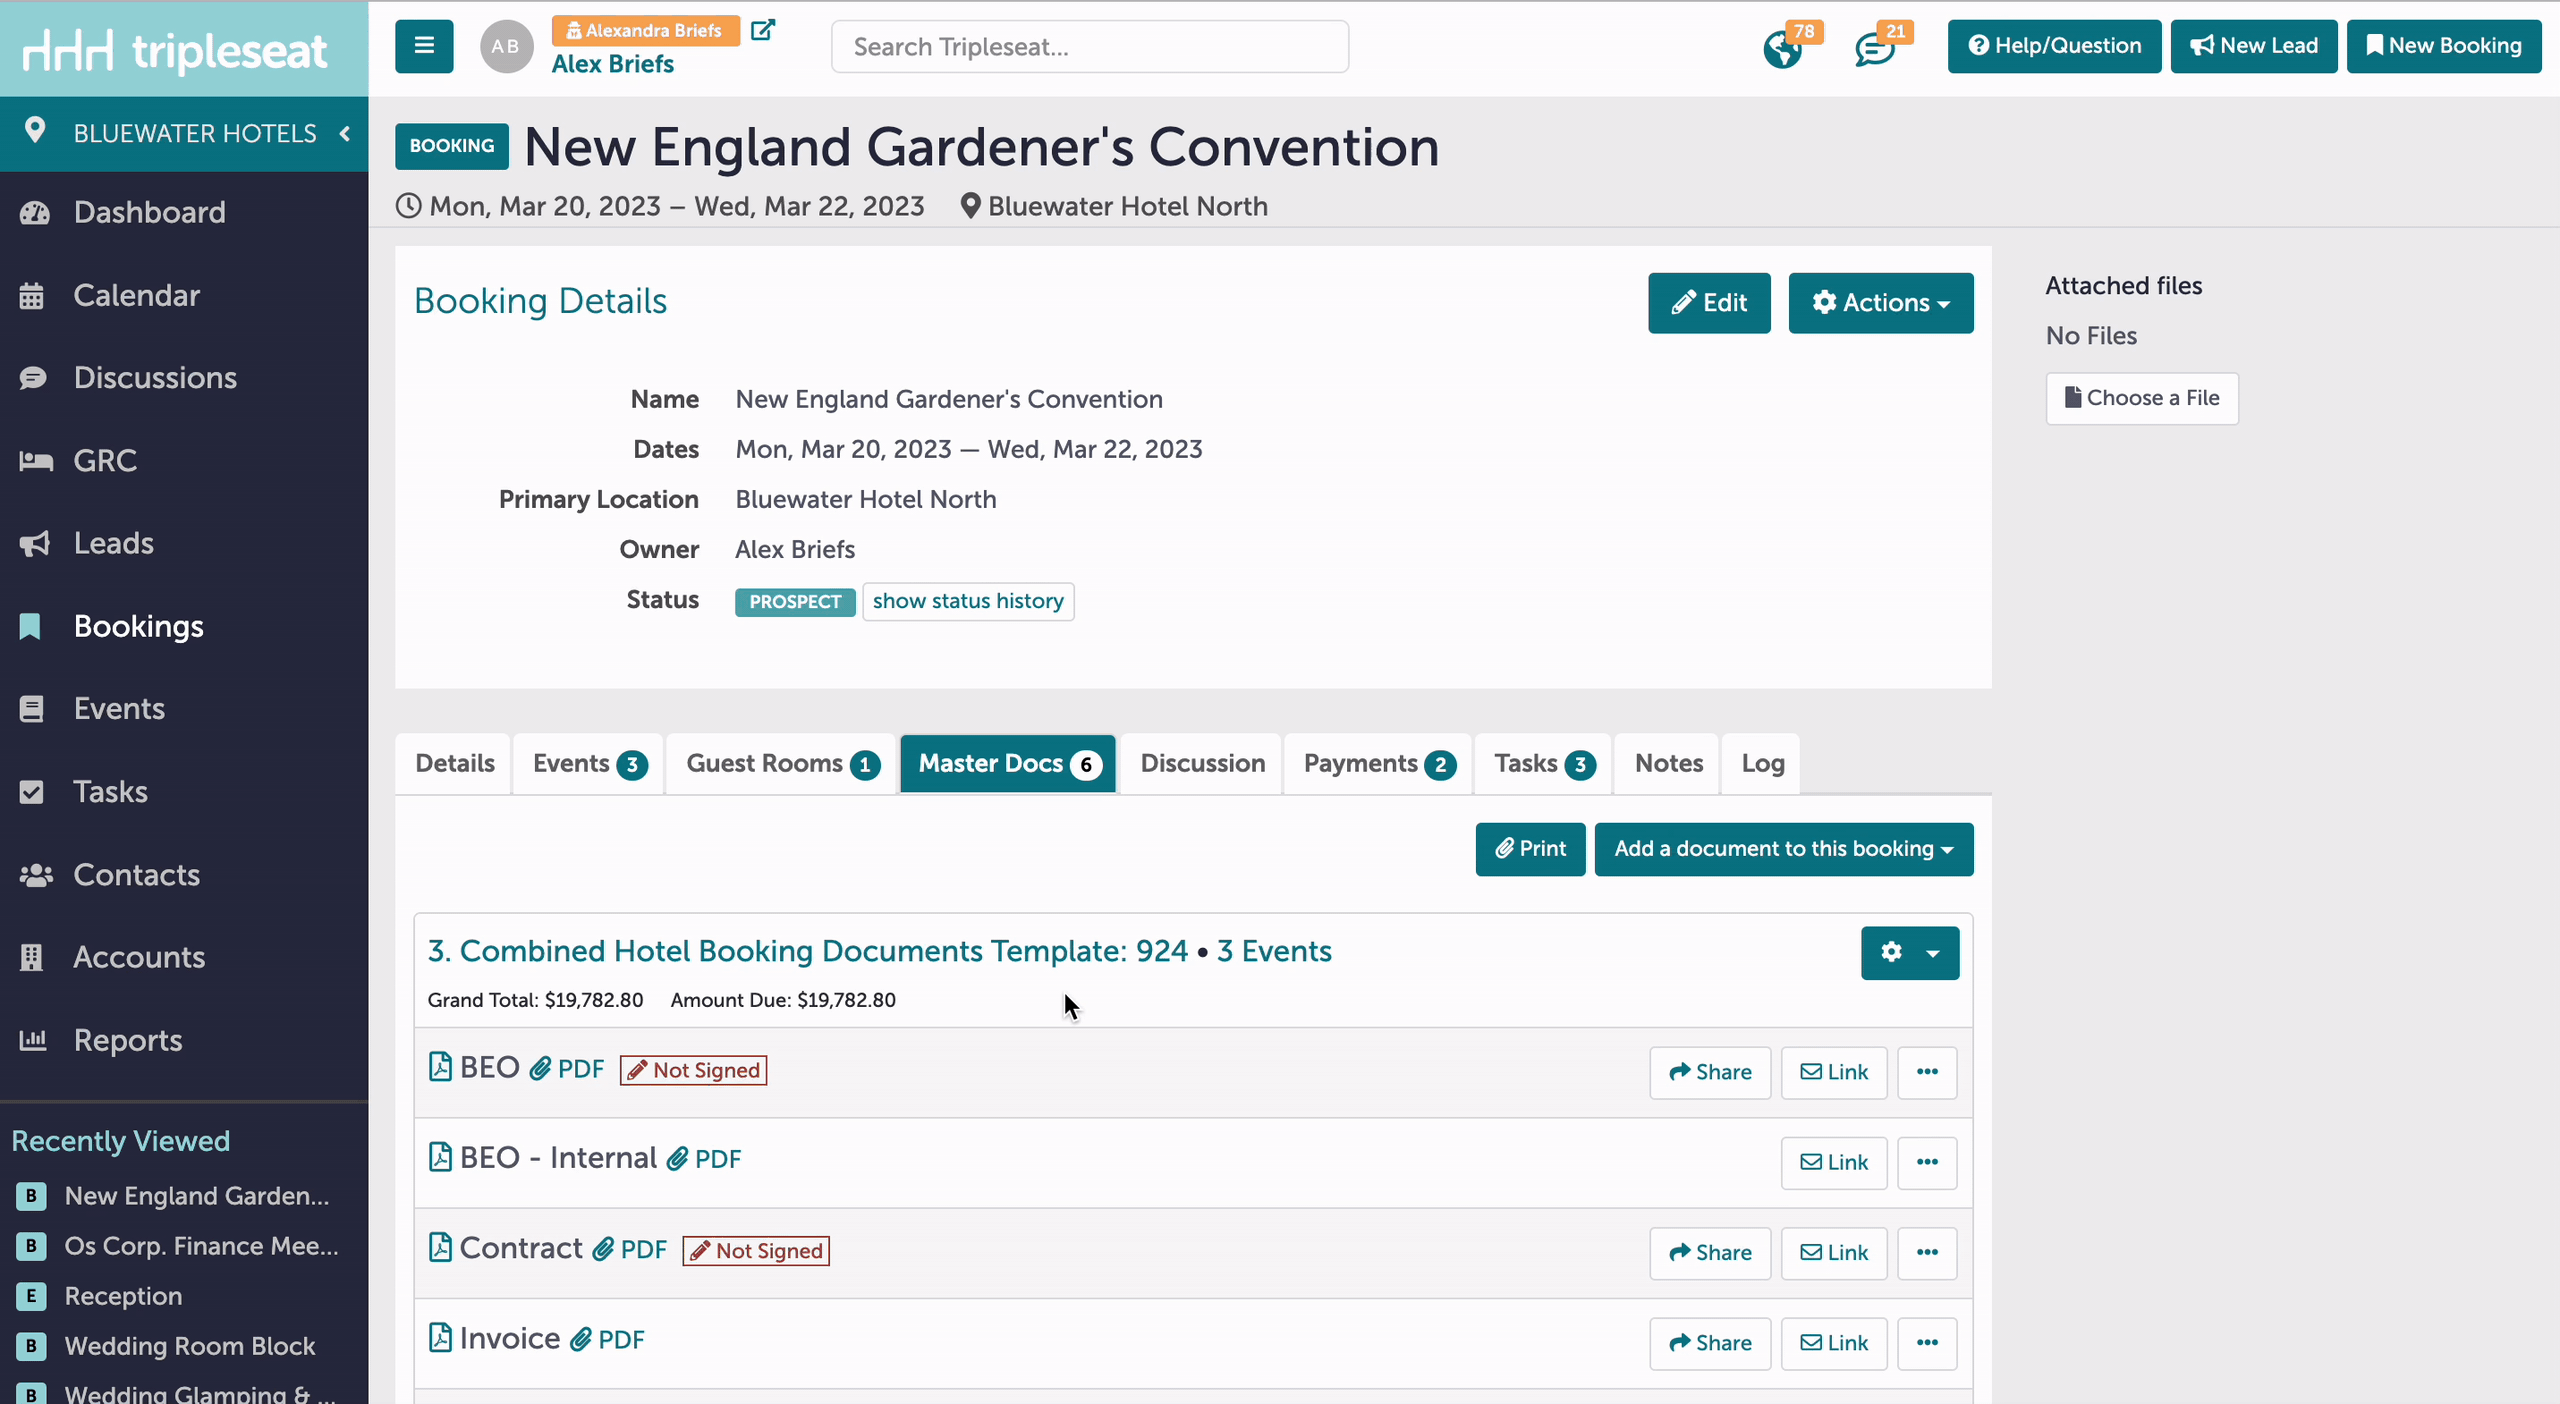Image resolution: width=2560 pixels, height=1404 pixels.
Task: Open the Combined Hotel Booking Documents Template link
Action: click(x=808, y=951)
